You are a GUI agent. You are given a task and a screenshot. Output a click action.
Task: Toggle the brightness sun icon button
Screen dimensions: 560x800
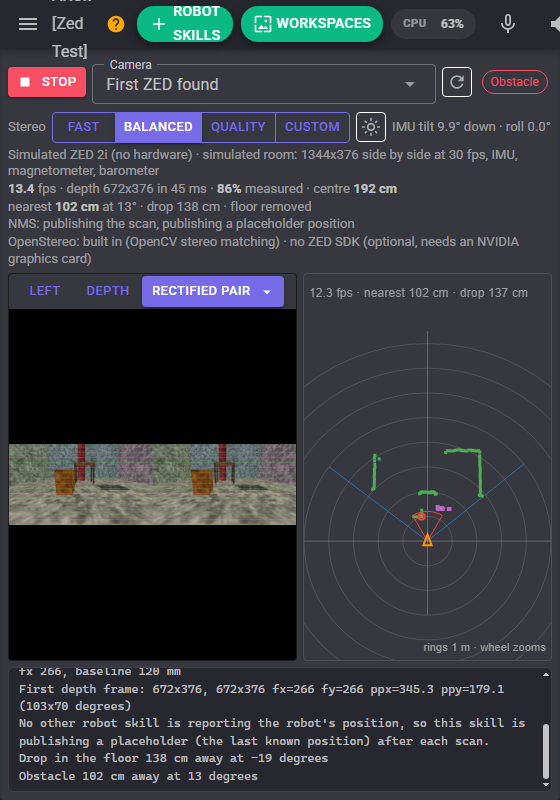tap(371, 127)
